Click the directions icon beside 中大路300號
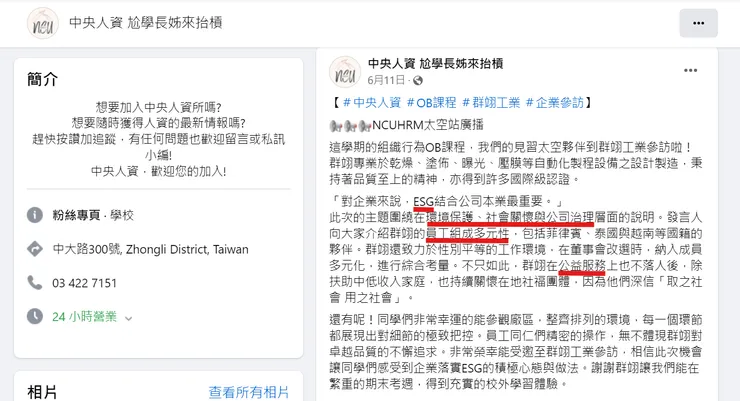The width and height of the screenshot is (740, 401). (35, 249)
